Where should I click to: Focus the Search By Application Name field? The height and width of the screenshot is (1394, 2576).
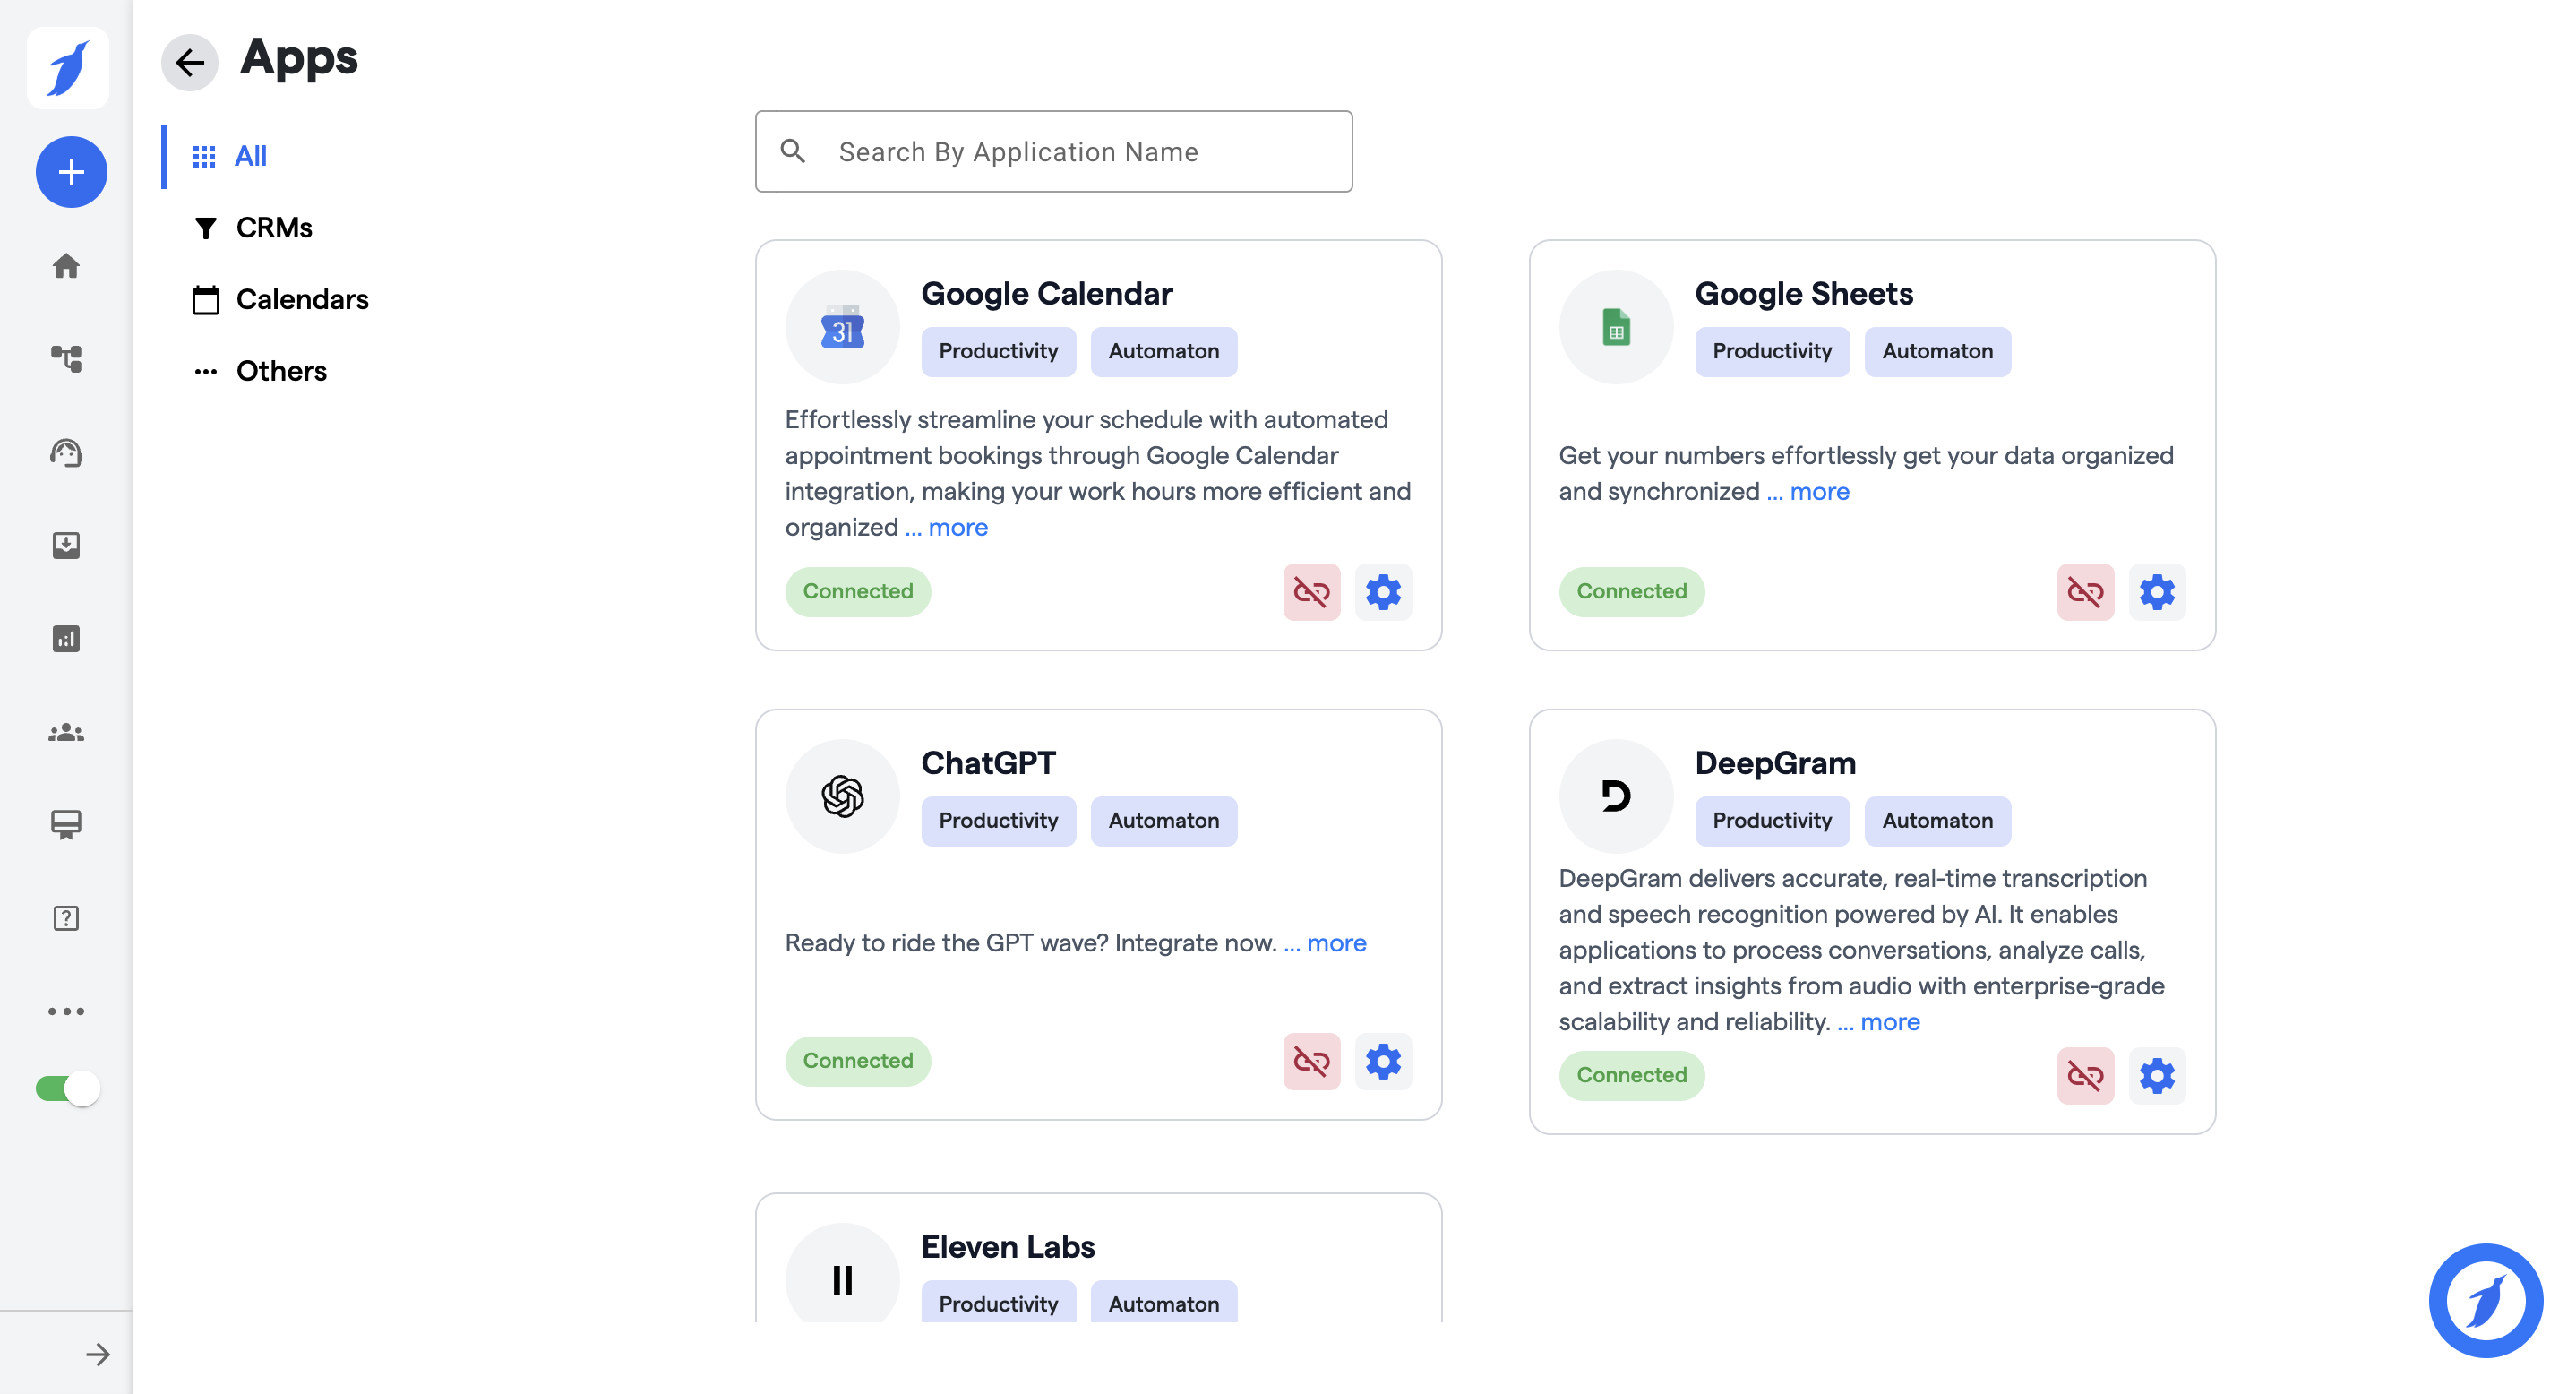(x=1053, y=151)
